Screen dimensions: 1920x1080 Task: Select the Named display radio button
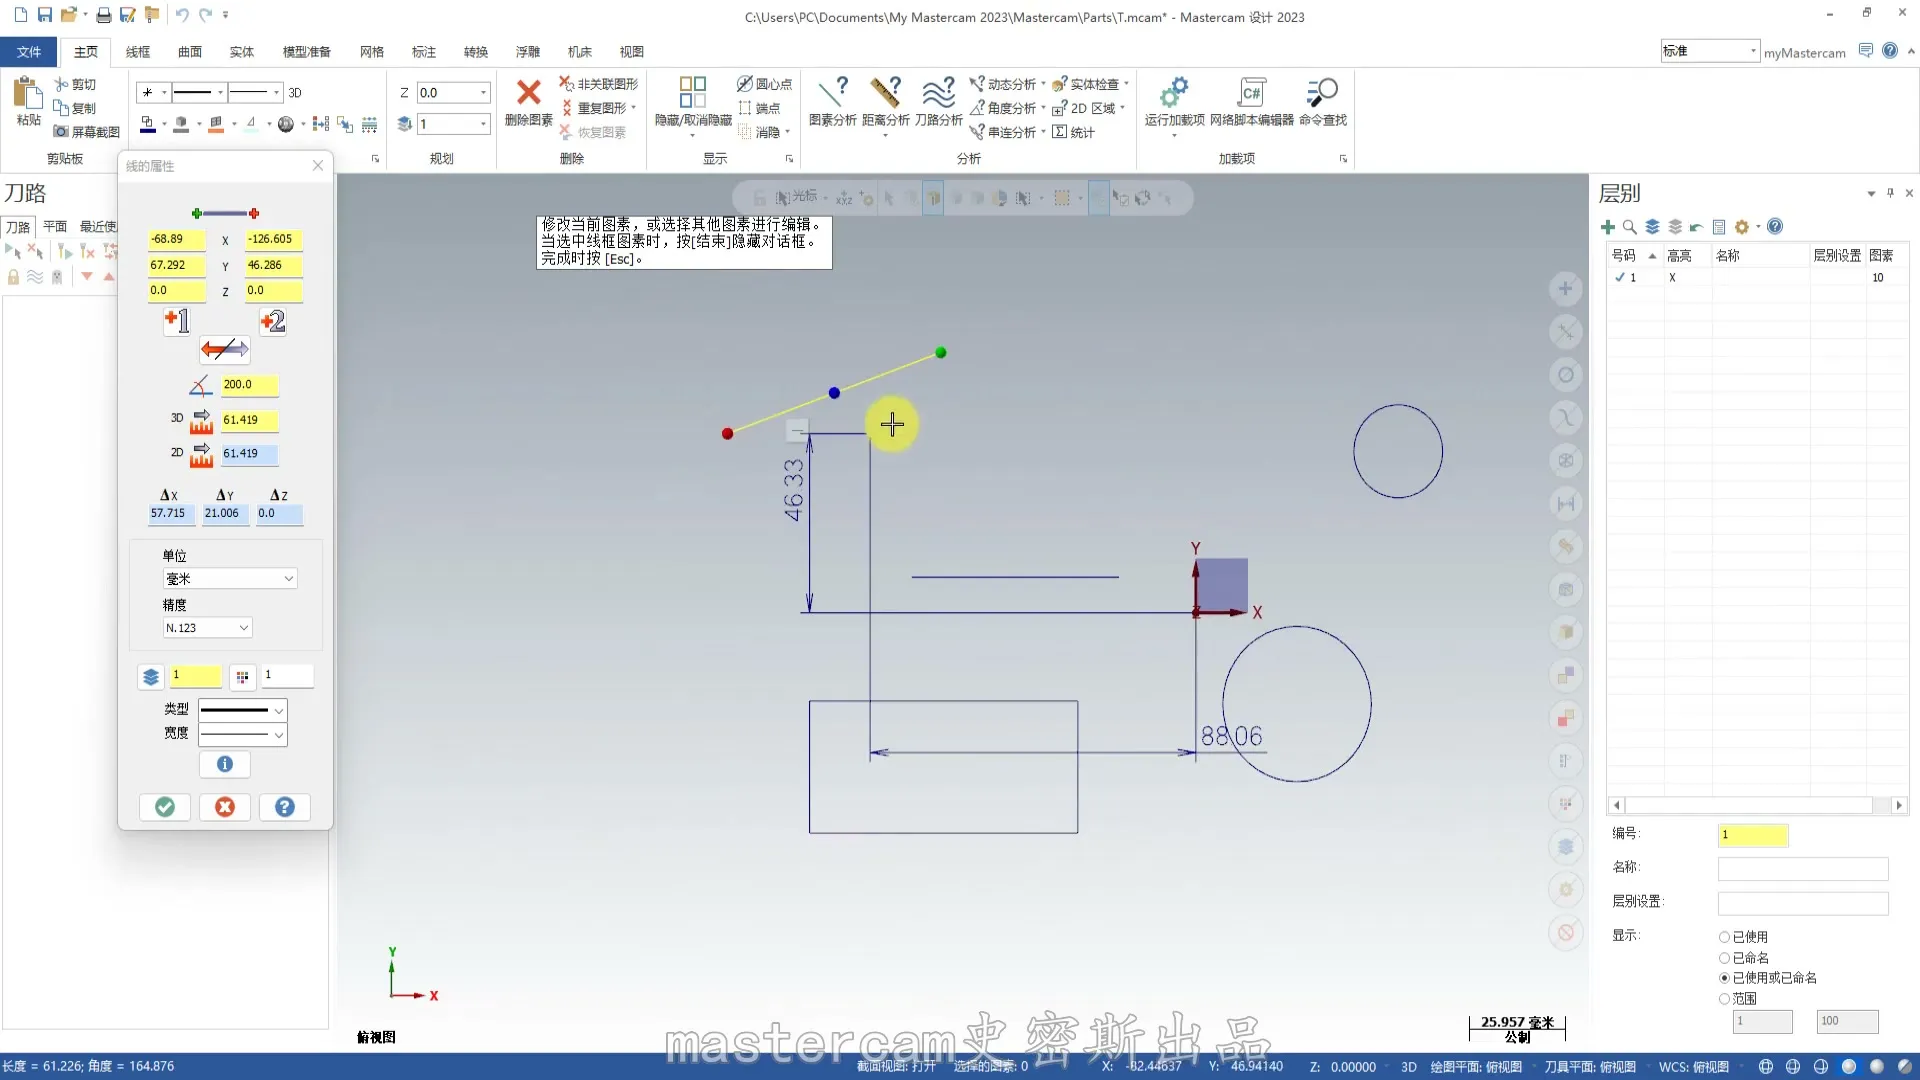coord(1724,958)
